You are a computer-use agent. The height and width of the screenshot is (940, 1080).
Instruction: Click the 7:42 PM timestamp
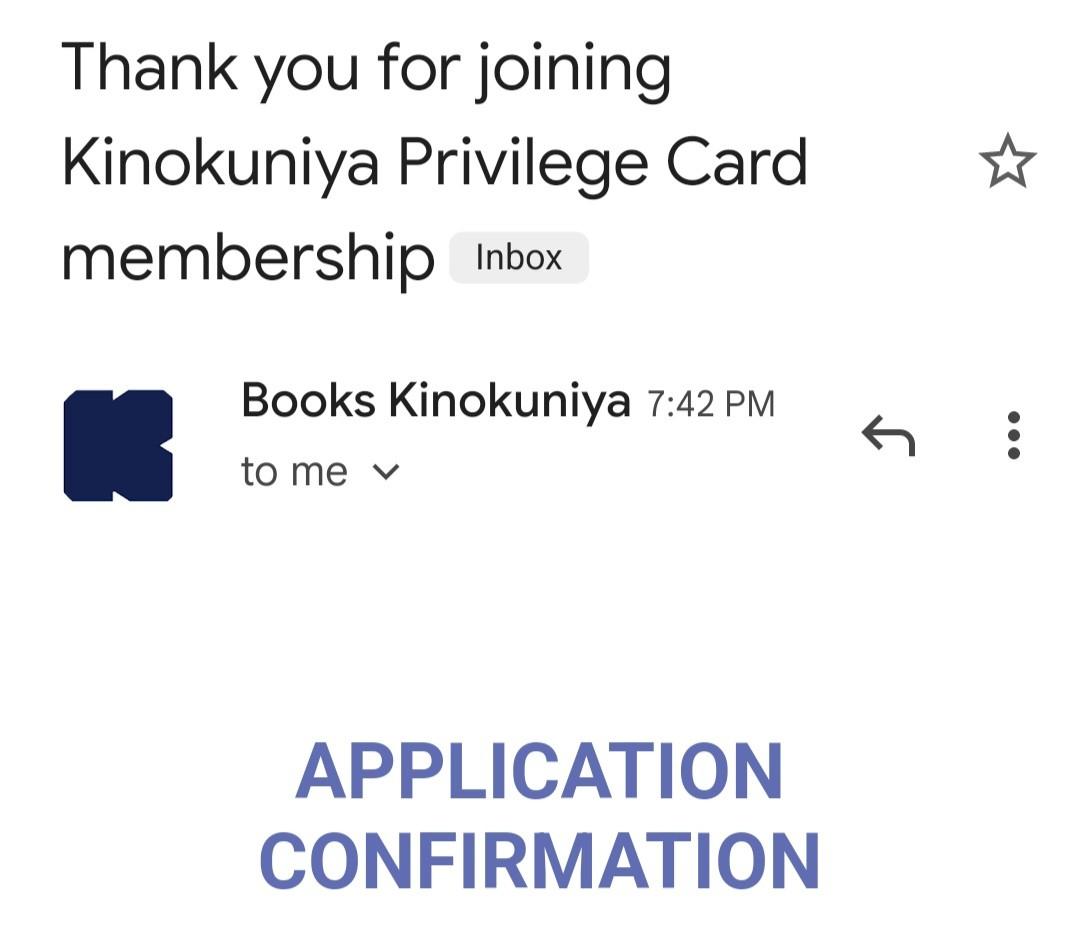[715, 403]
